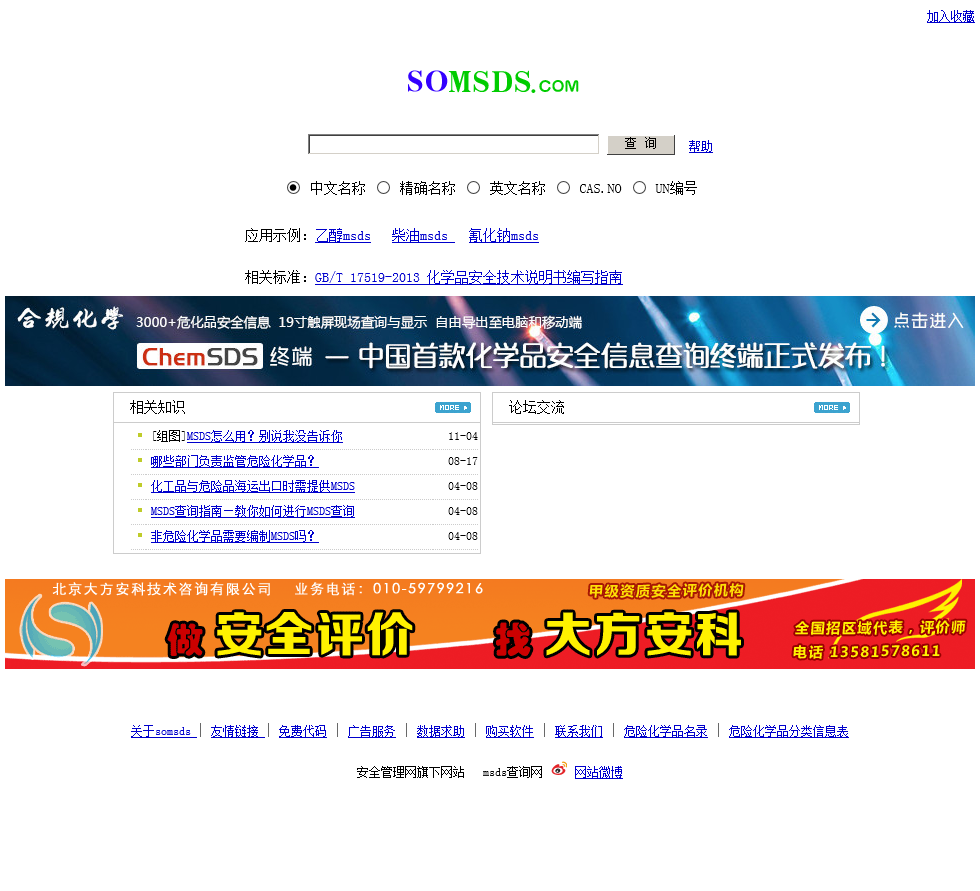Viewport: 980px width, 891px height.
Task: Click the msds查询网 footer text
Action: point(512,772)
